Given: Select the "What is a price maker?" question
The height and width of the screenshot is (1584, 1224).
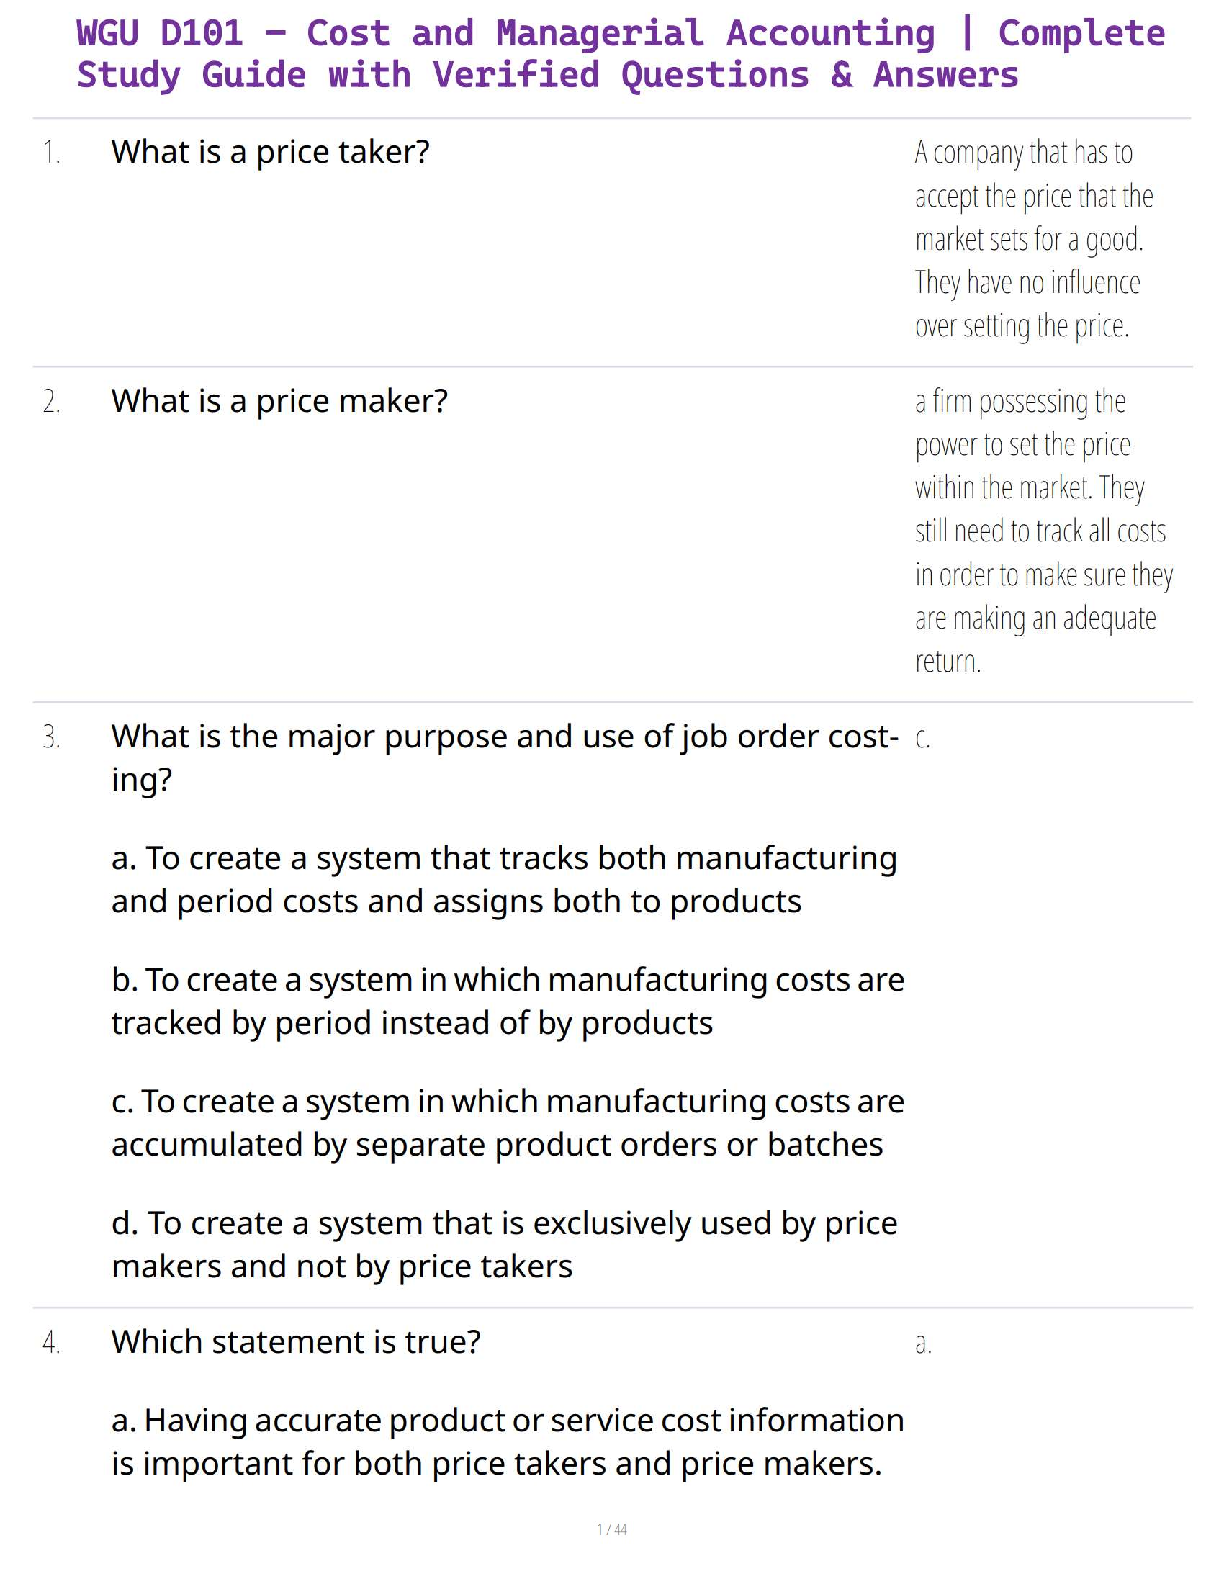Looking at the screenshot, I should pyautogui.click(x=279, y=401).
